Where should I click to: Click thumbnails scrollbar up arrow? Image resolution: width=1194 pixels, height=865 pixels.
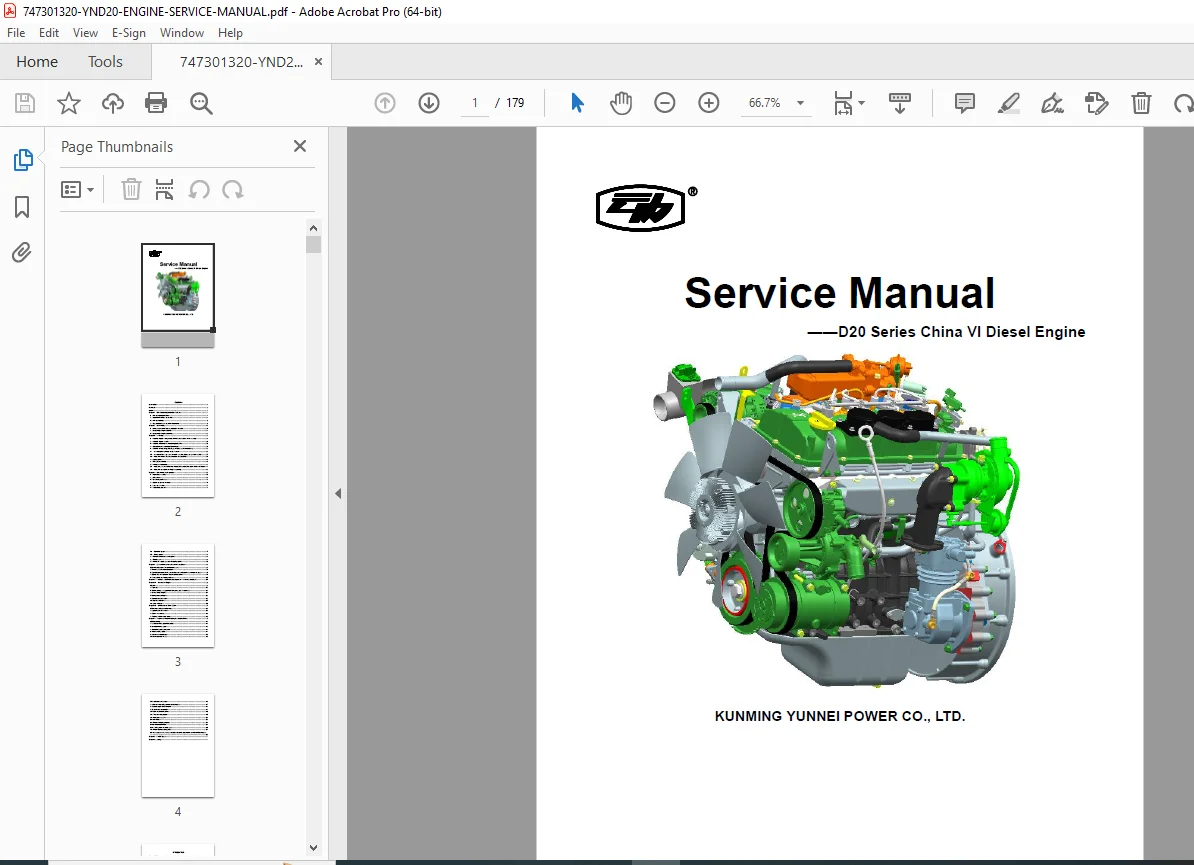(x=313, y=228)
